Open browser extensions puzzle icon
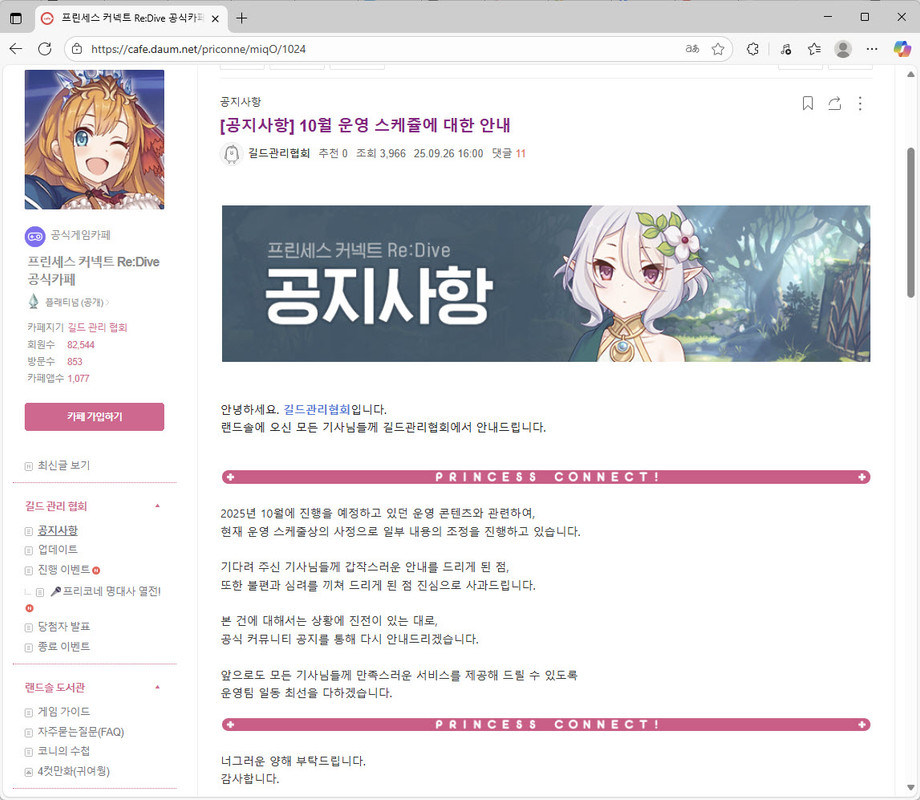This screenshot has width=920, height=800. pyautogui.click(x=753, y=49)
